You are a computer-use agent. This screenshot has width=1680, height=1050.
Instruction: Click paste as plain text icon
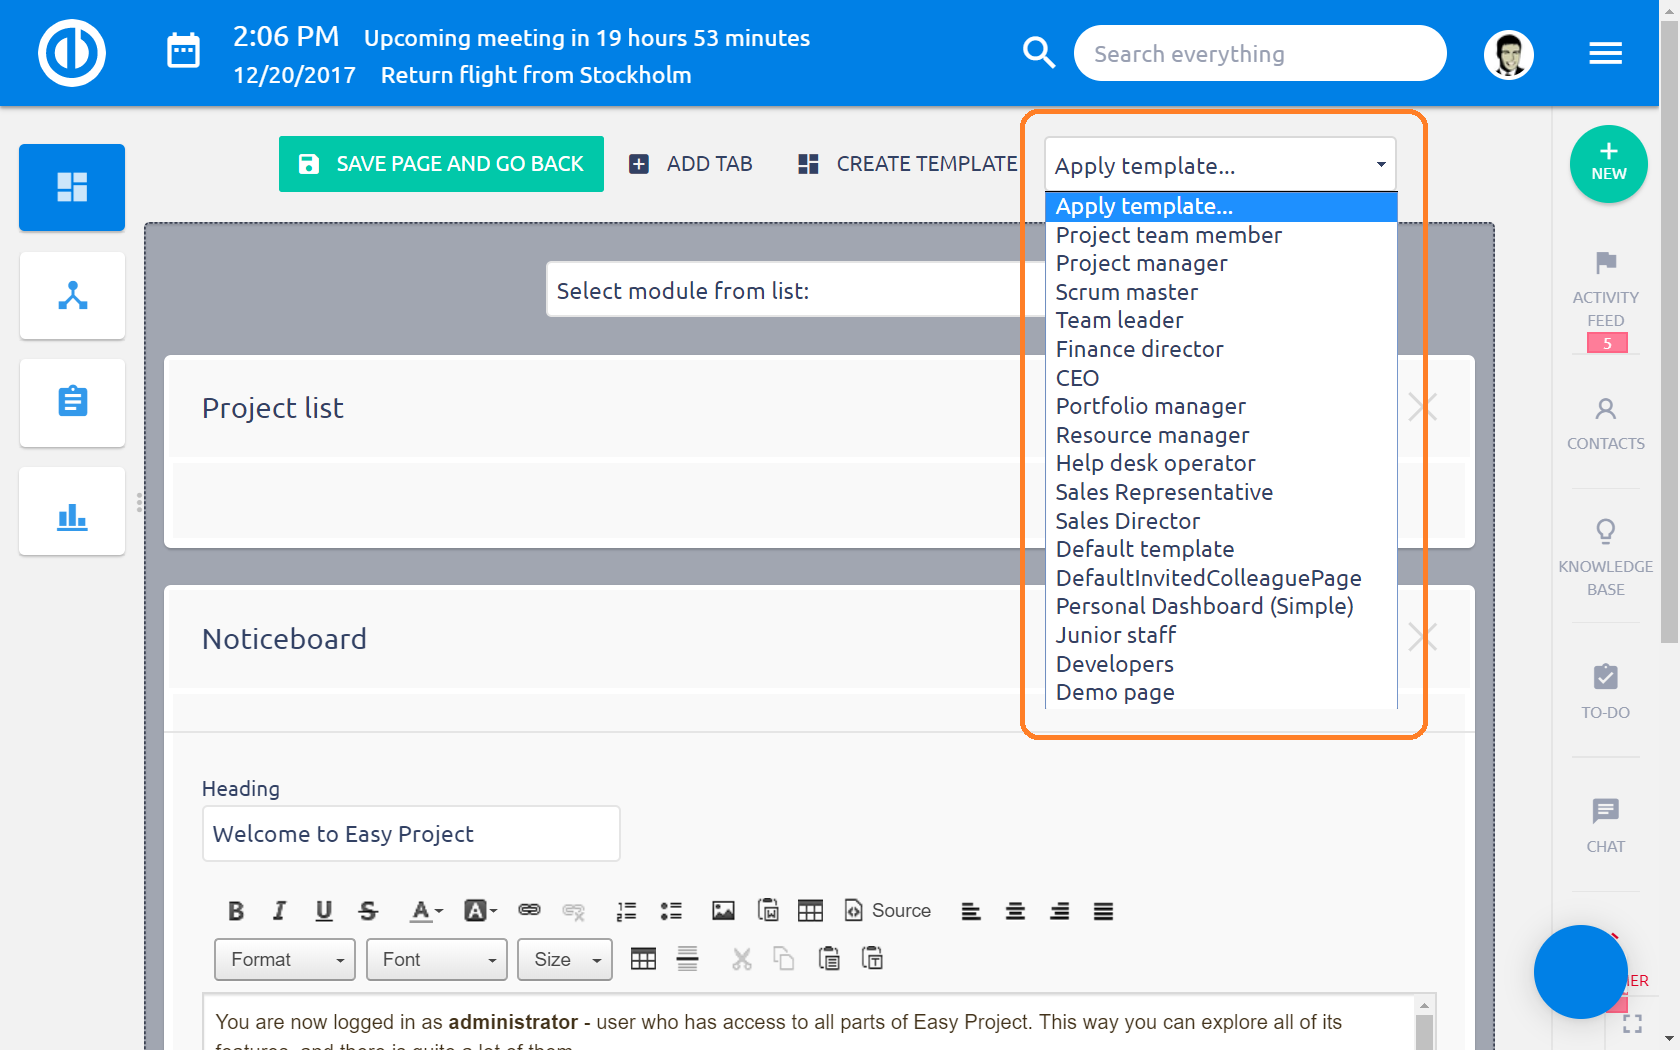tap(873, 960)
